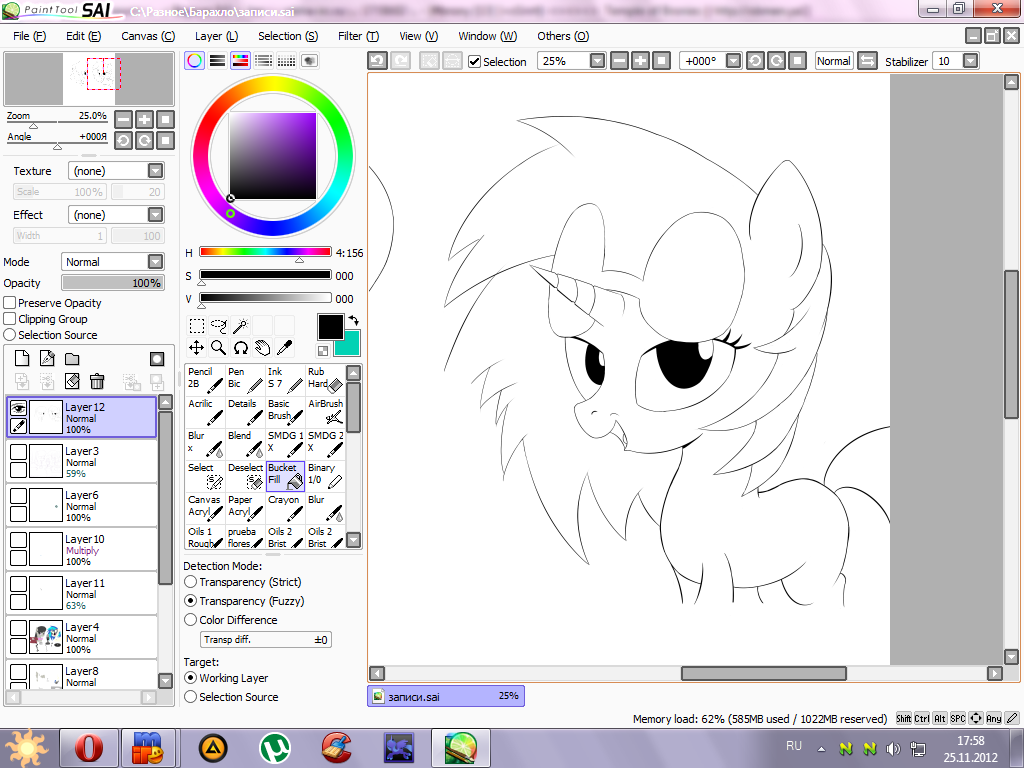Edit the Transp diff. value field

pos(266,639)
